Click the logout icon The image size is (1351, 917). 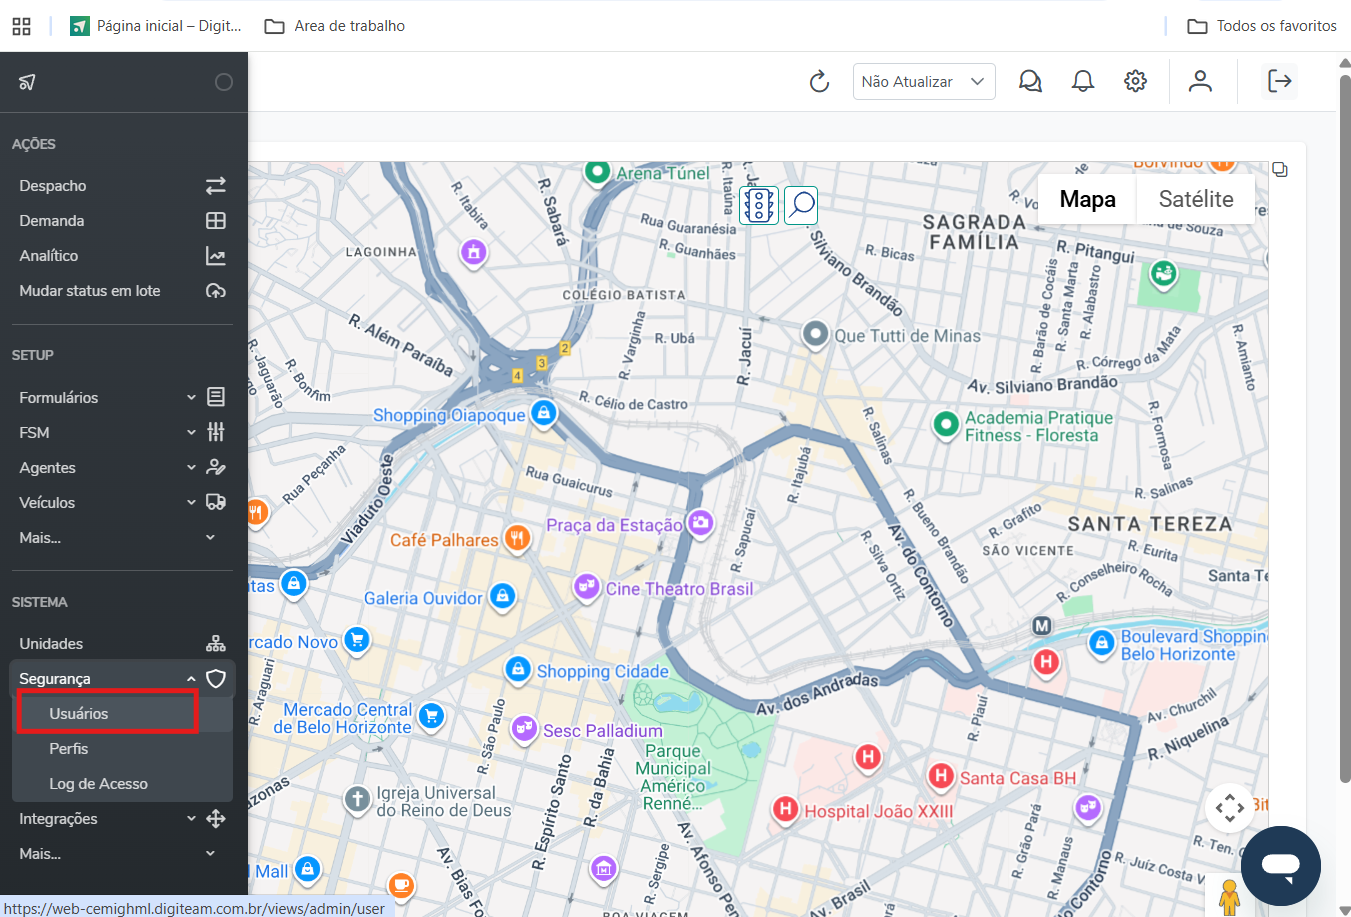tap(1279, 82)
